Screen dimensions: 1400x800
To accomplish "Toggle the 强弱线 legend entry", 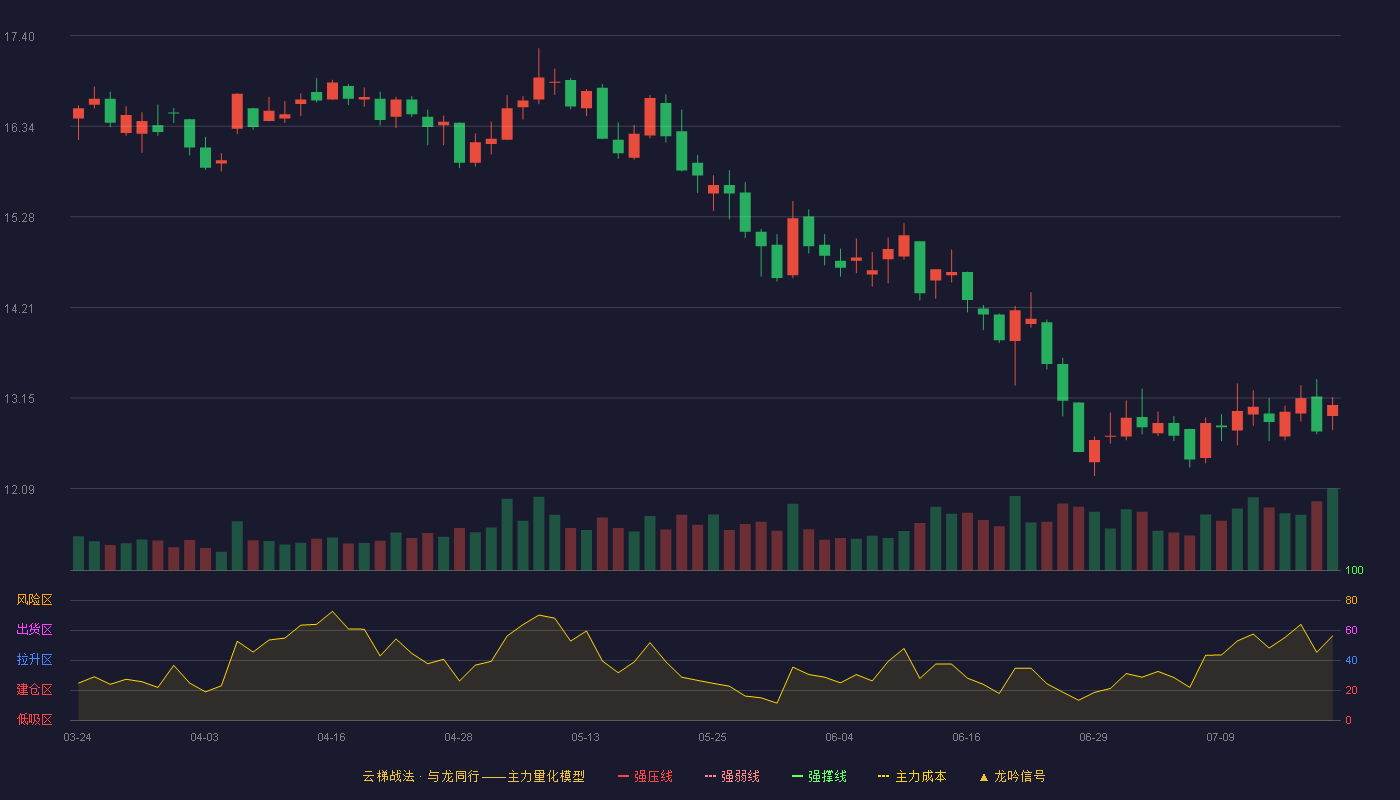I will click(x=732, y=776).
